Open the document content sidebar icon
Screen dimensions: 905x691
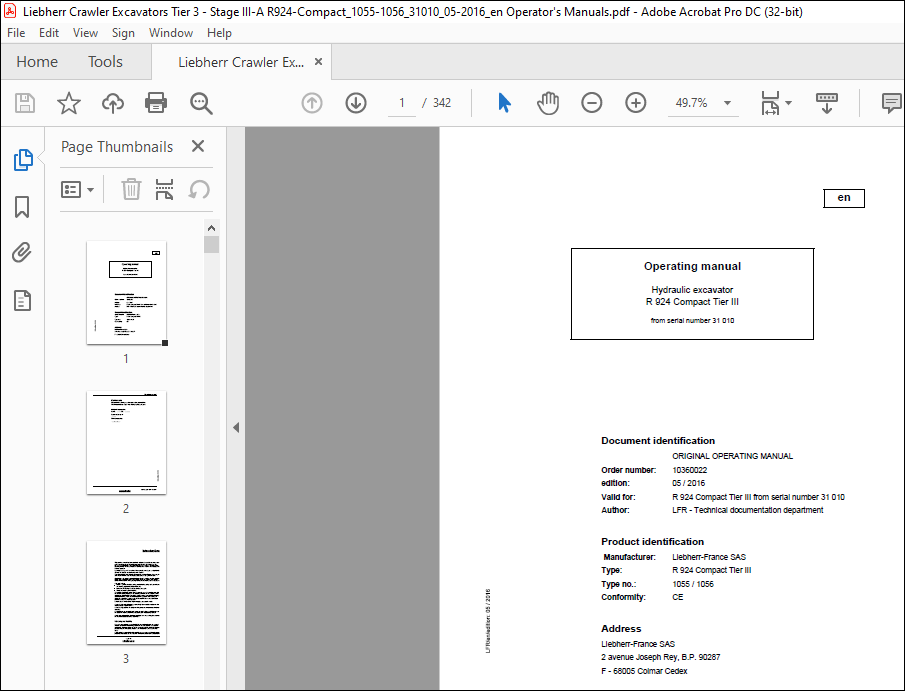coord(22,300)
